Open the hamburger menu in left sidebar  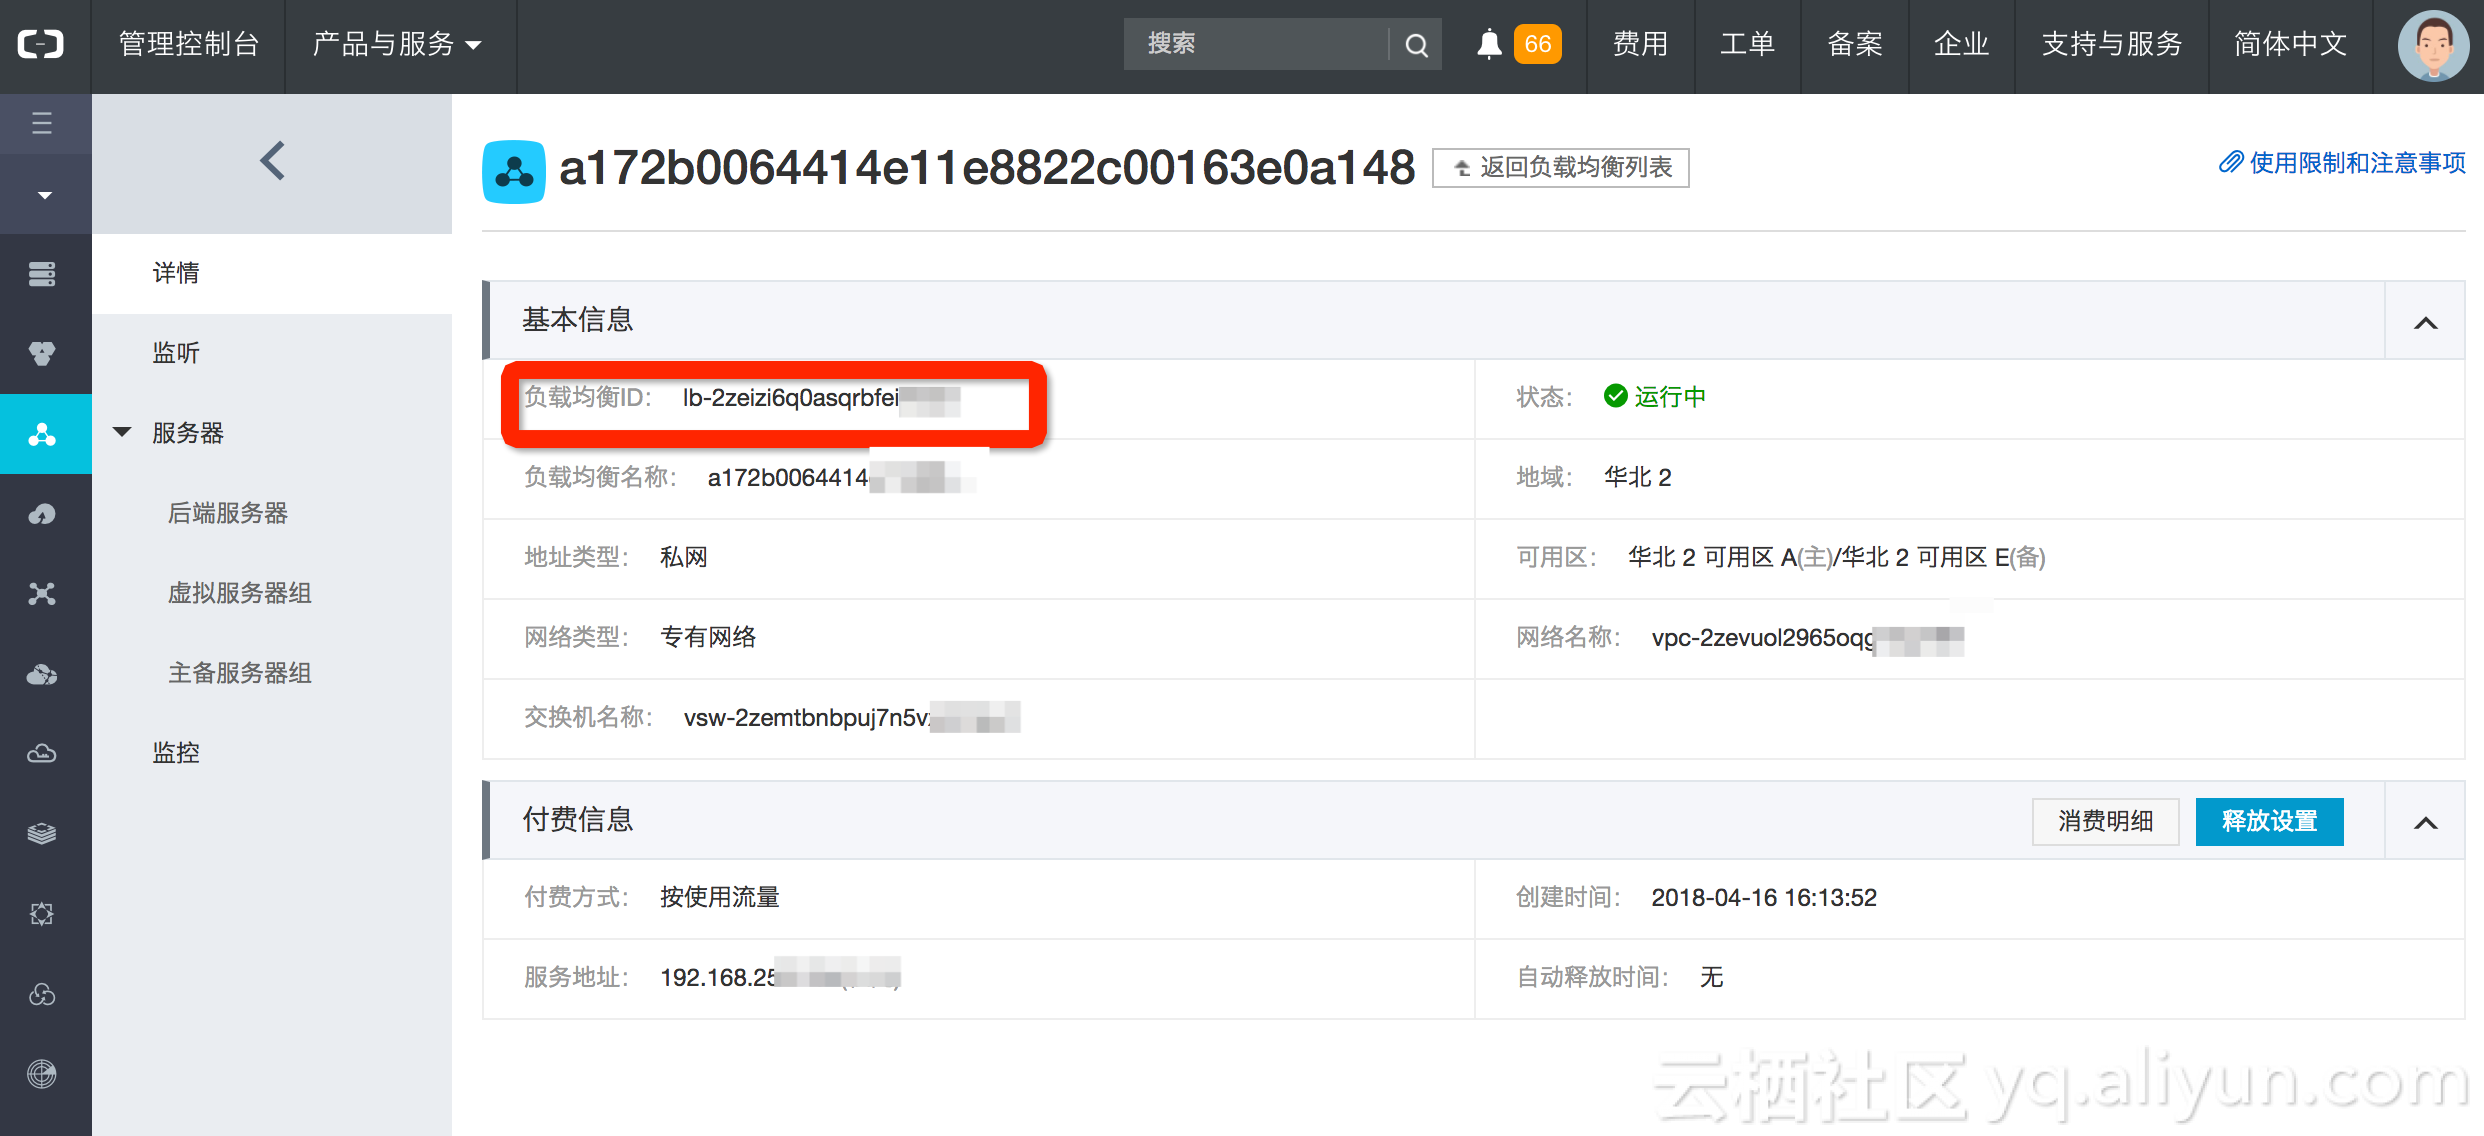click(42, 123)
